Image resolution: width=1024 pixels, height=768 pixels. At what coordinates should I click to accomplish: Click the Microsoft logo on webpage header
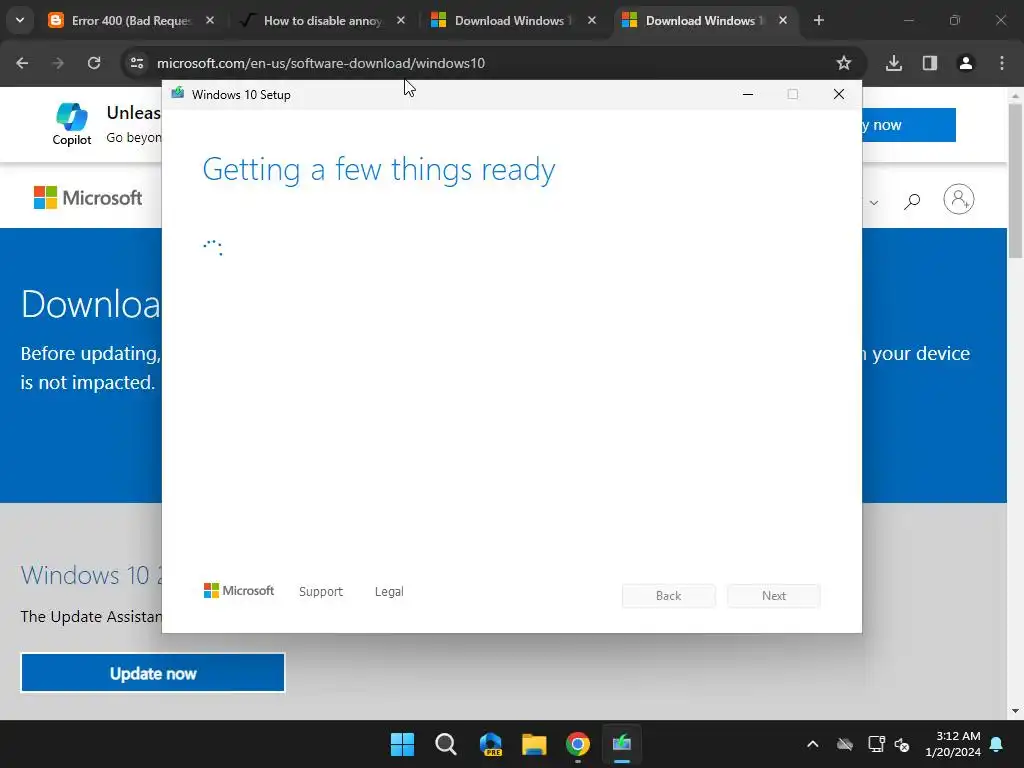(x=88, y=197)
